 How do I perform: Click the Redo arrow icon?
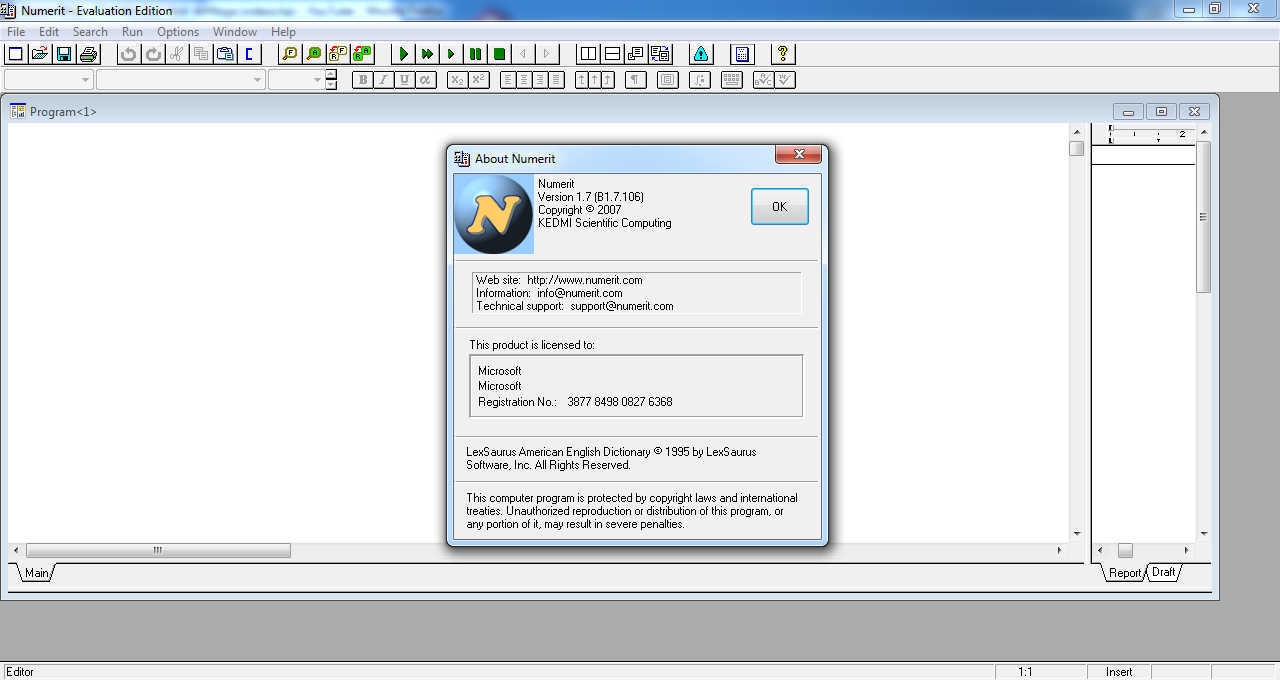coord(153,54)
